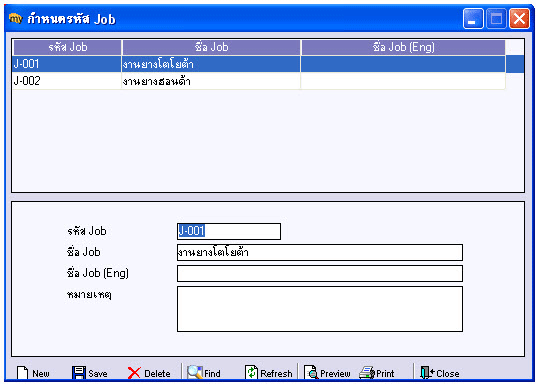Click the ชื่อ Job (Eng) input field
This screenshot has height=388, width=539.
320,273
